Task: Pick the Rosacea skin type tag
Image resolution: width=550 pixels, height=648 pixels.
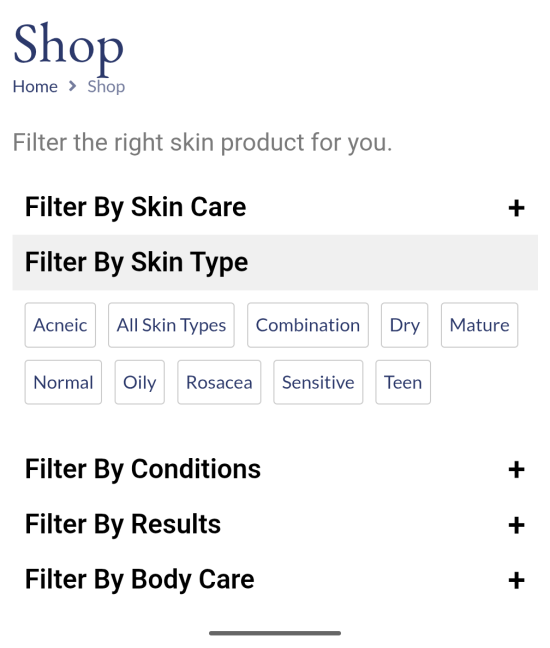Action: point(219,382)
